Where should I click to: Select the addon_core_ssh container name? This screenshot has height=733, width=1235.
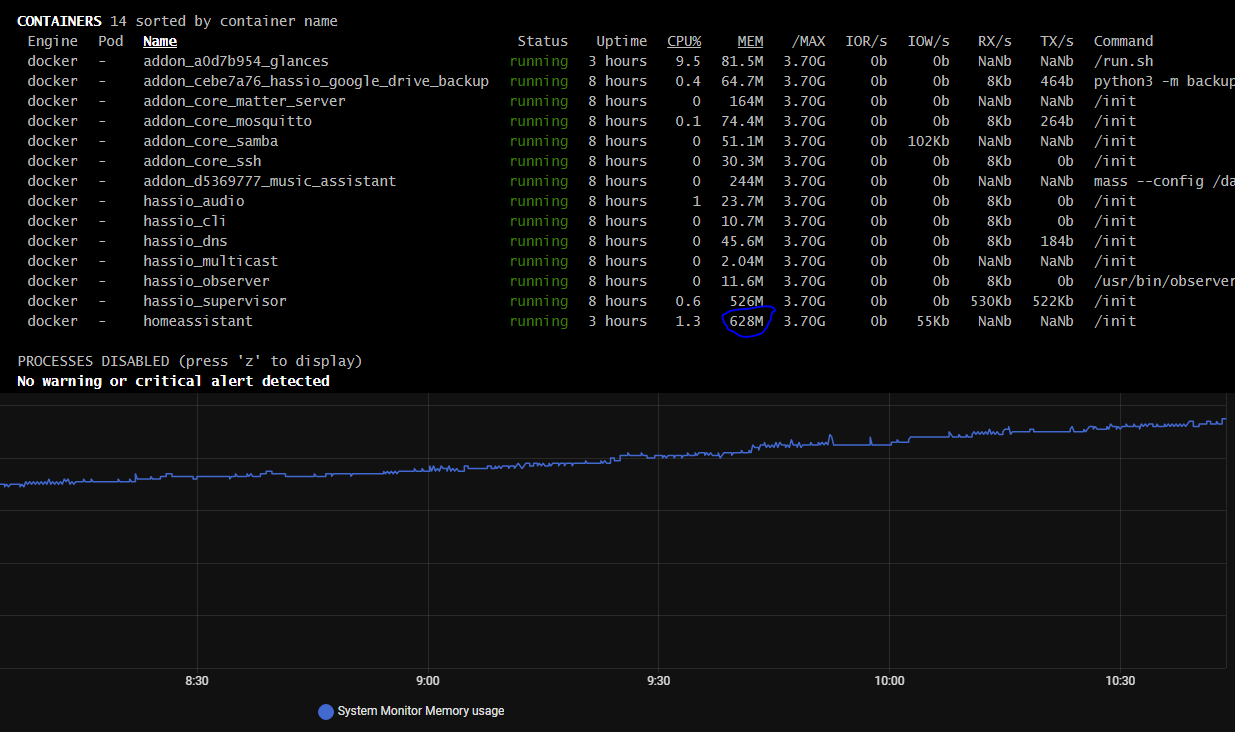coord(202,161)
